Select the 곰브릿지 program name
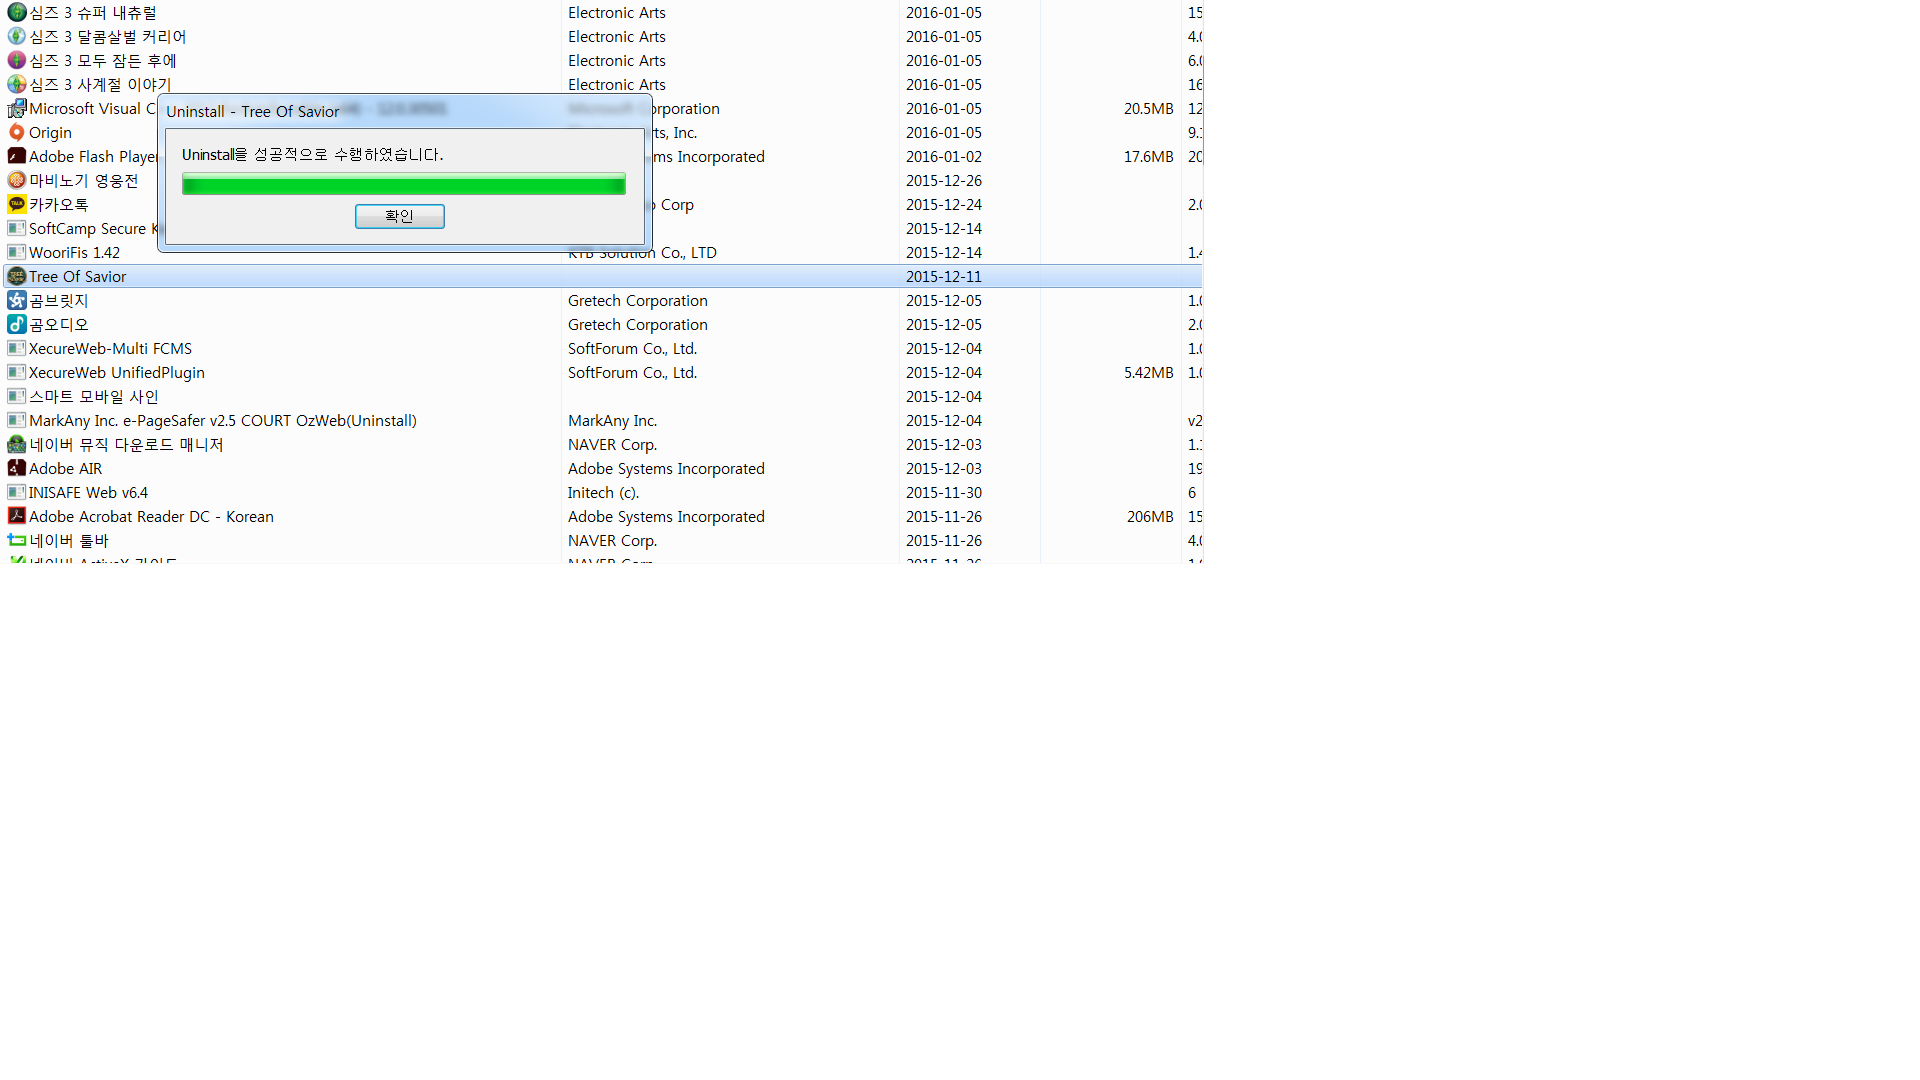This screenshot has height=1080, width=1920. click(59, 301)
